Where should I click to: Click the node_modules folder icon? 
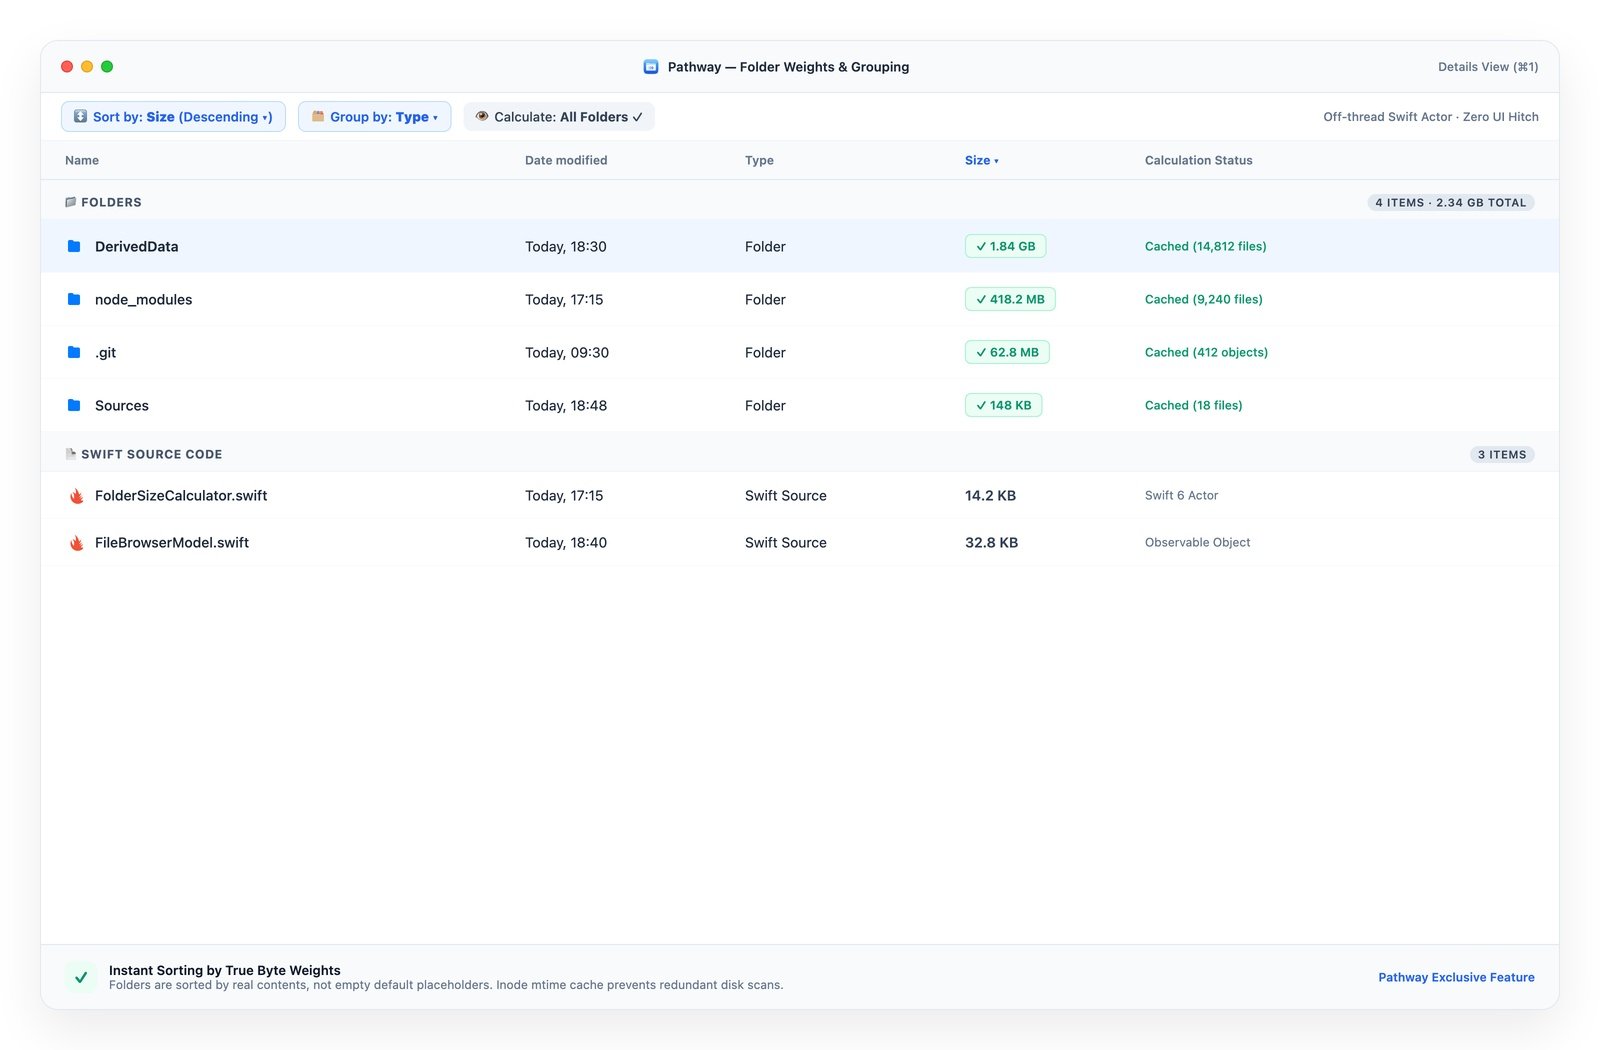[74, 299]
